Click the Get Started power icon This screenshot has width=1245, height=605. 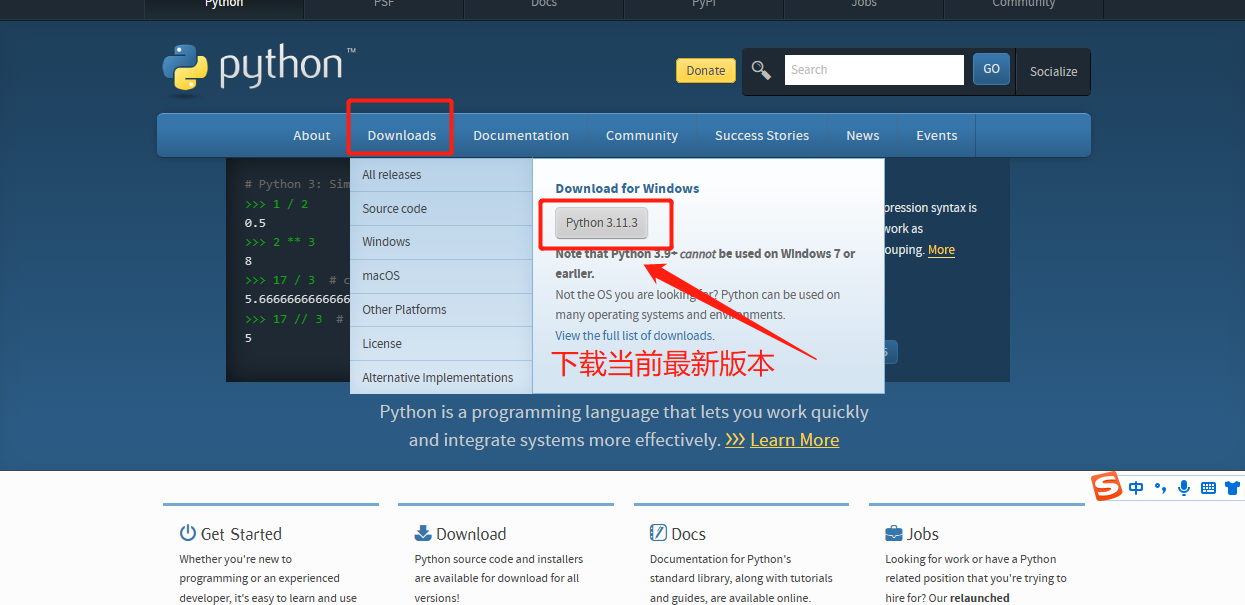tap(187, 533)
